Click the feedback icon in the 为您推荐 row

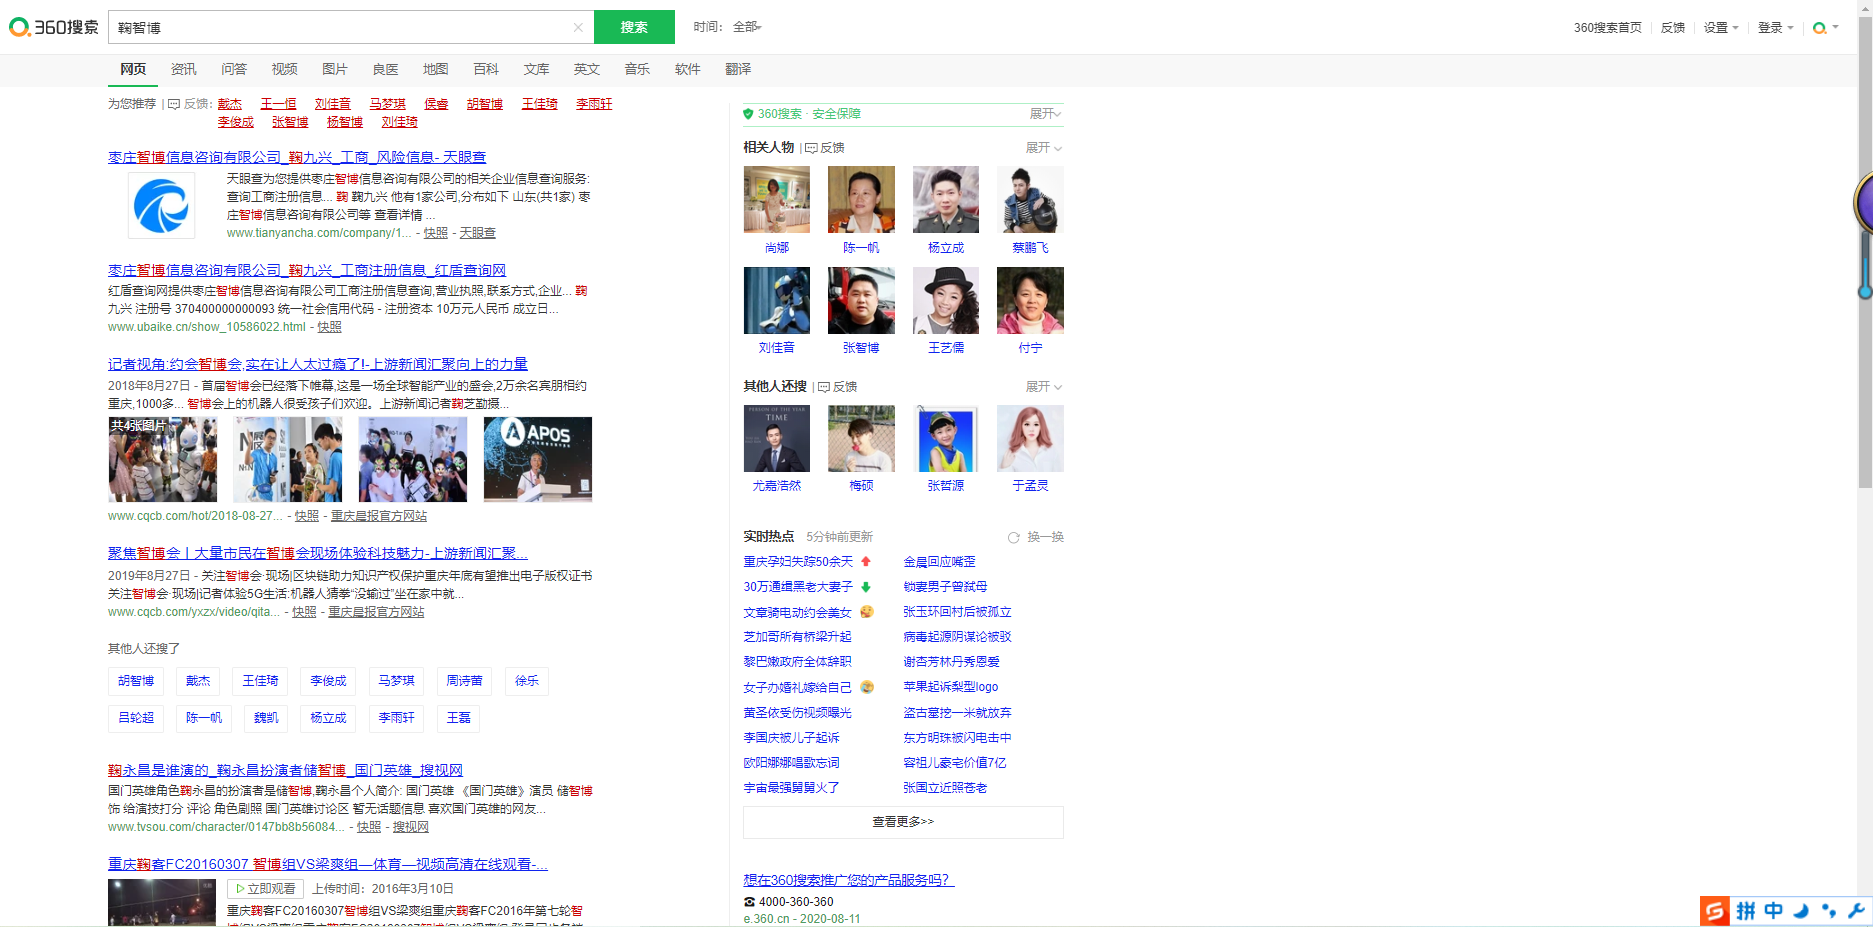pos(174,104)
